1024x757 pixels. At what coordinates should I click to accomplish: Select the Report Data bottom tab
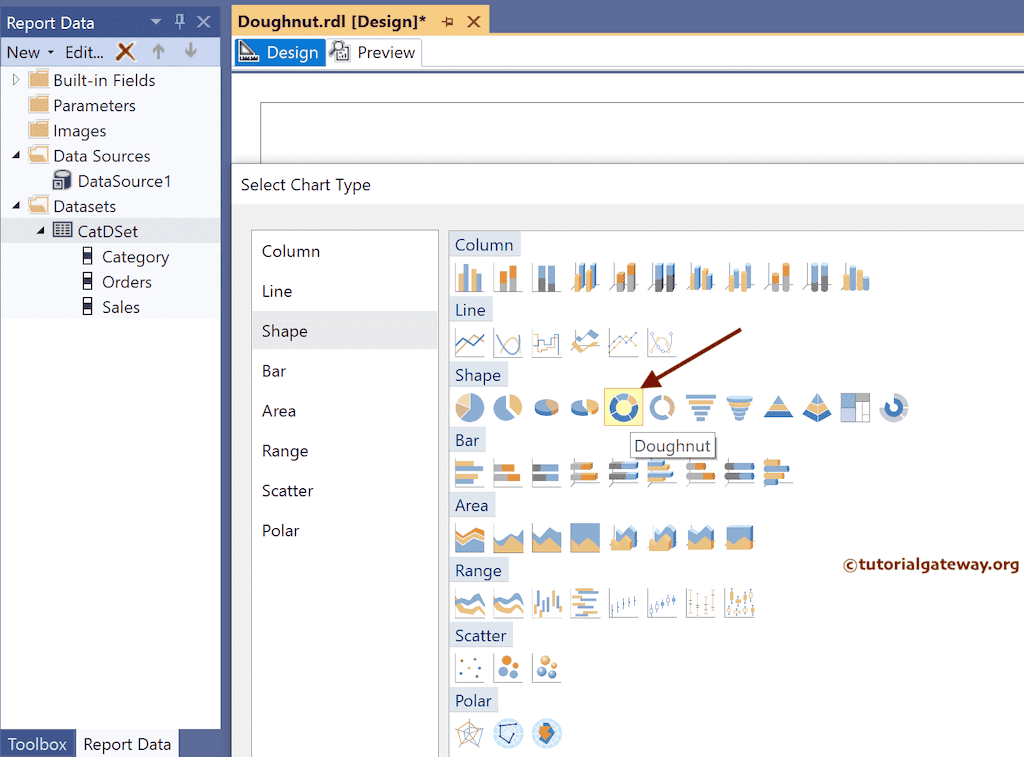tap(127, 744)
